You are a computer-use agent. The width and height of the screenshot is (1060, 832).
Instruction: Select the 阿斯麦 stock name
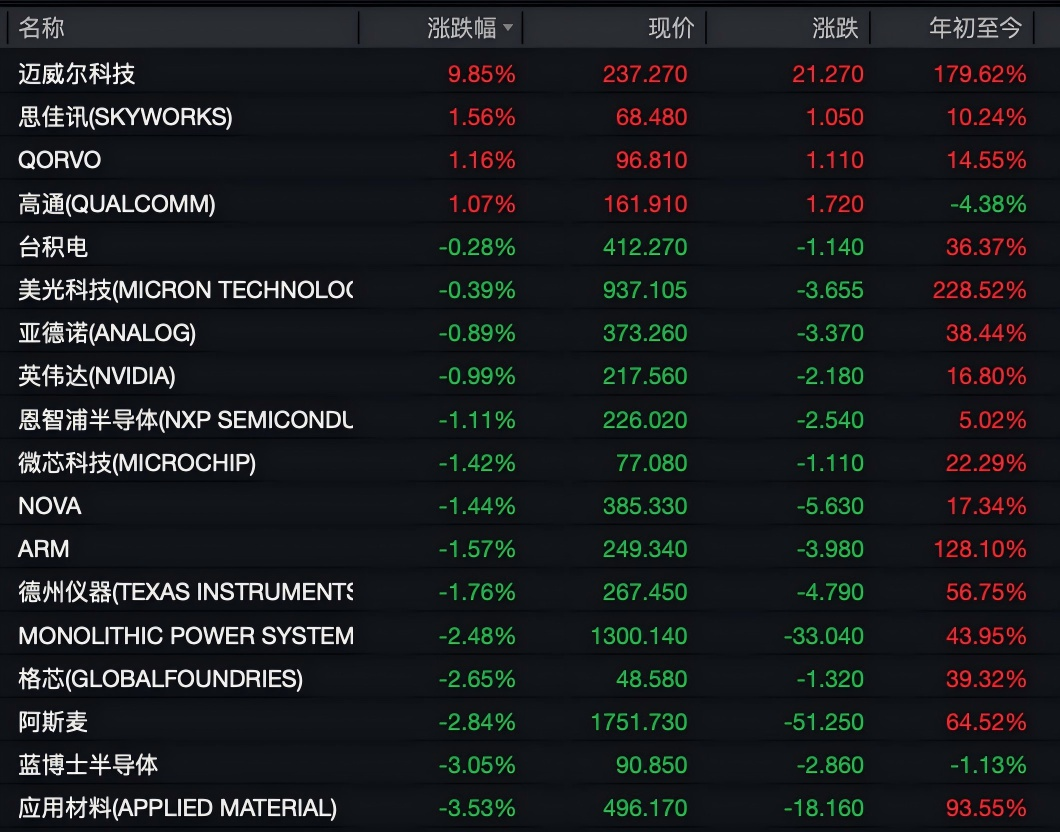click(x=53, y=722)
